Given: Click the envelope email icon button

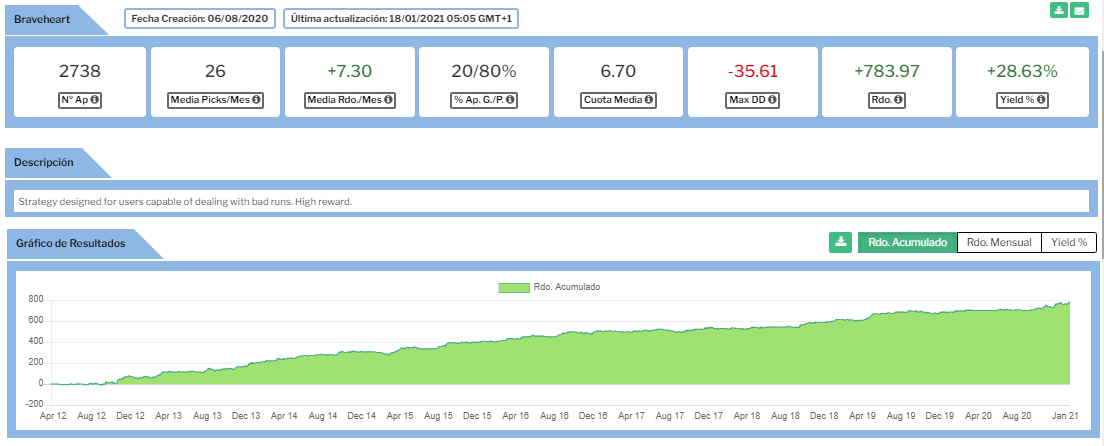Looking at the screenshot, I should [1079, 11].
